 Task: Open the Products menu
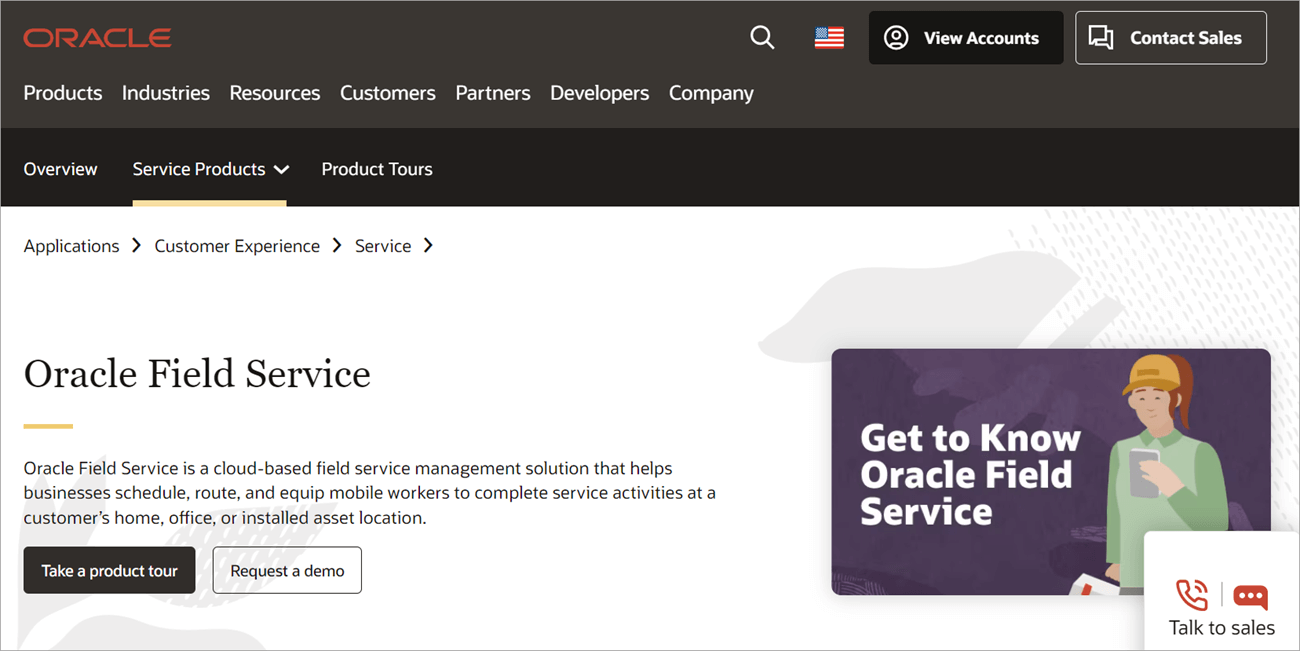coord(63,93)
